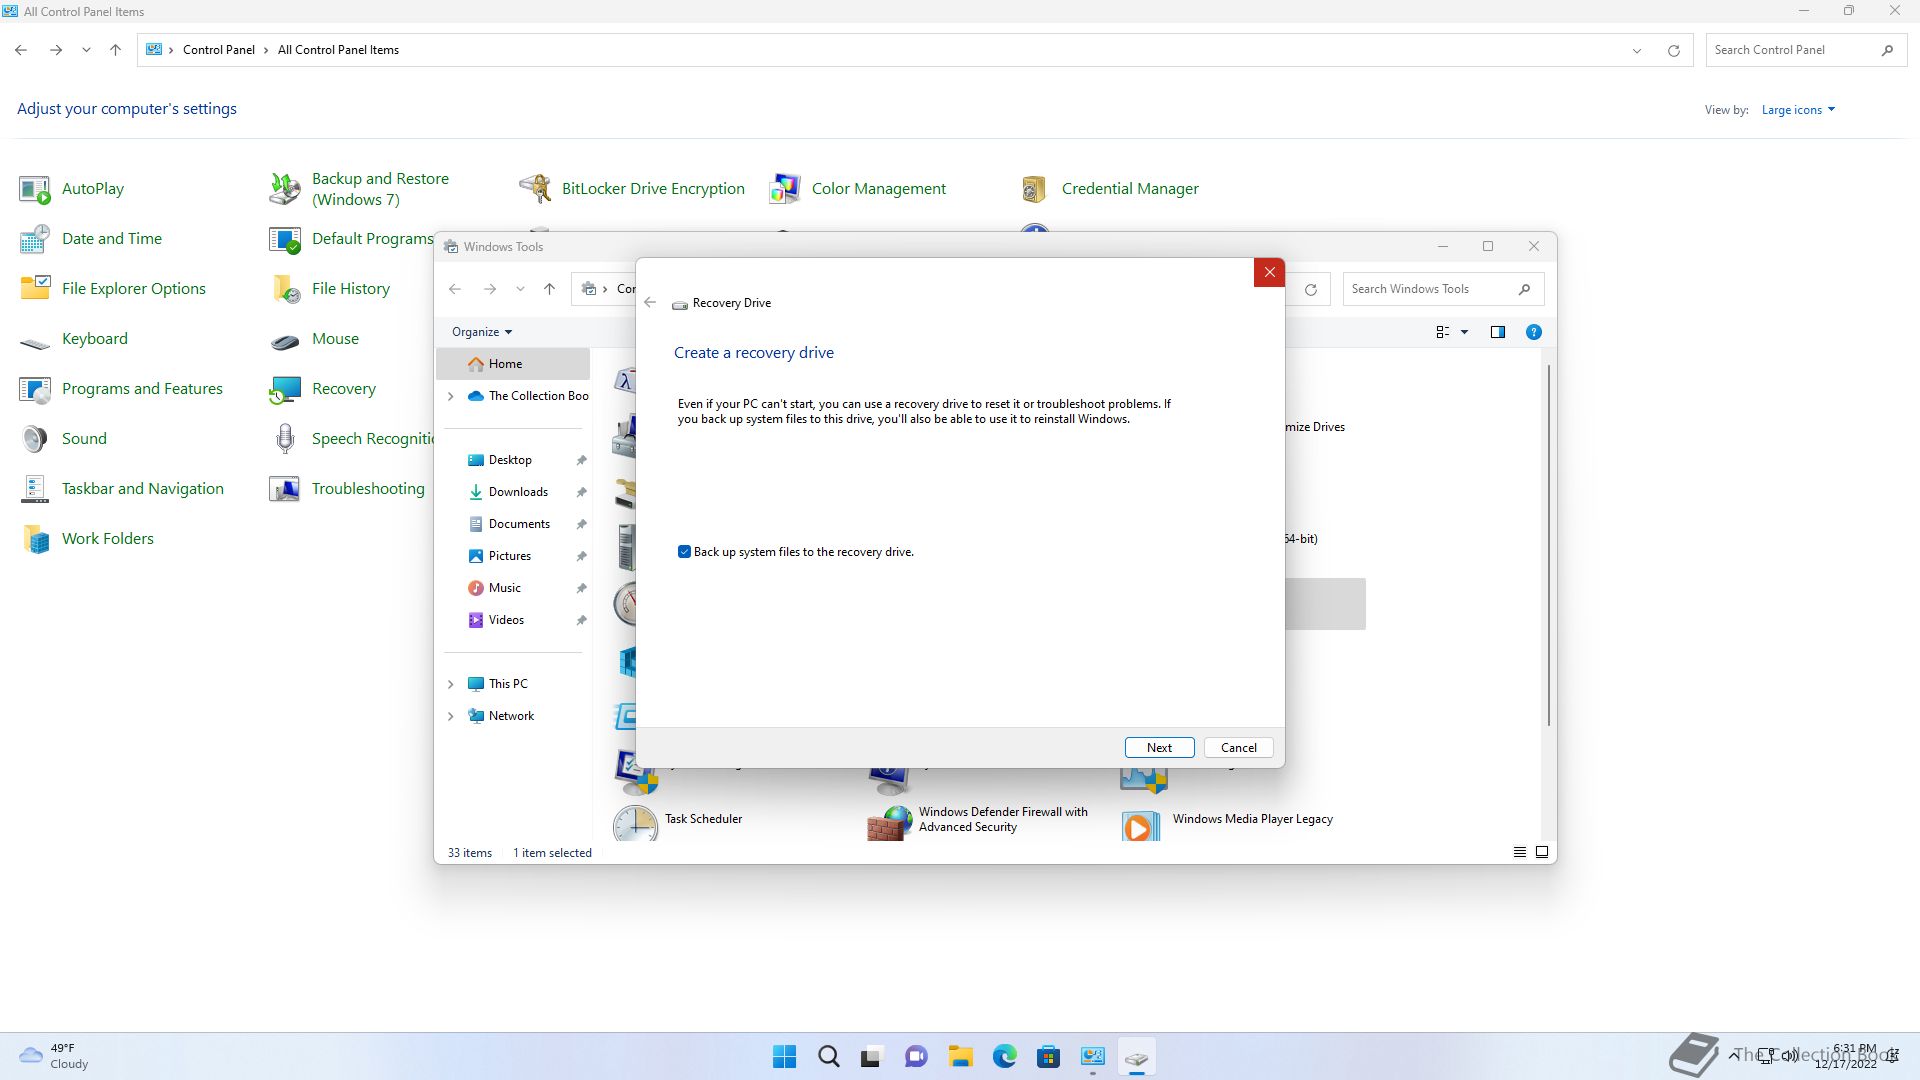Expand This PC tree node

point(450,684)
